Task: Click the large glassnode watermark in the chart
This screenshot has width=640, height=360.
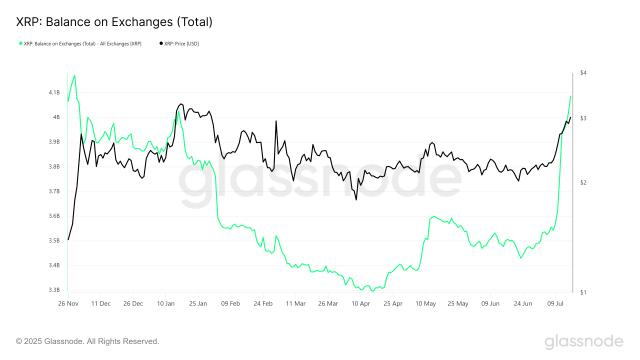Action: click(x=320, y=181)
